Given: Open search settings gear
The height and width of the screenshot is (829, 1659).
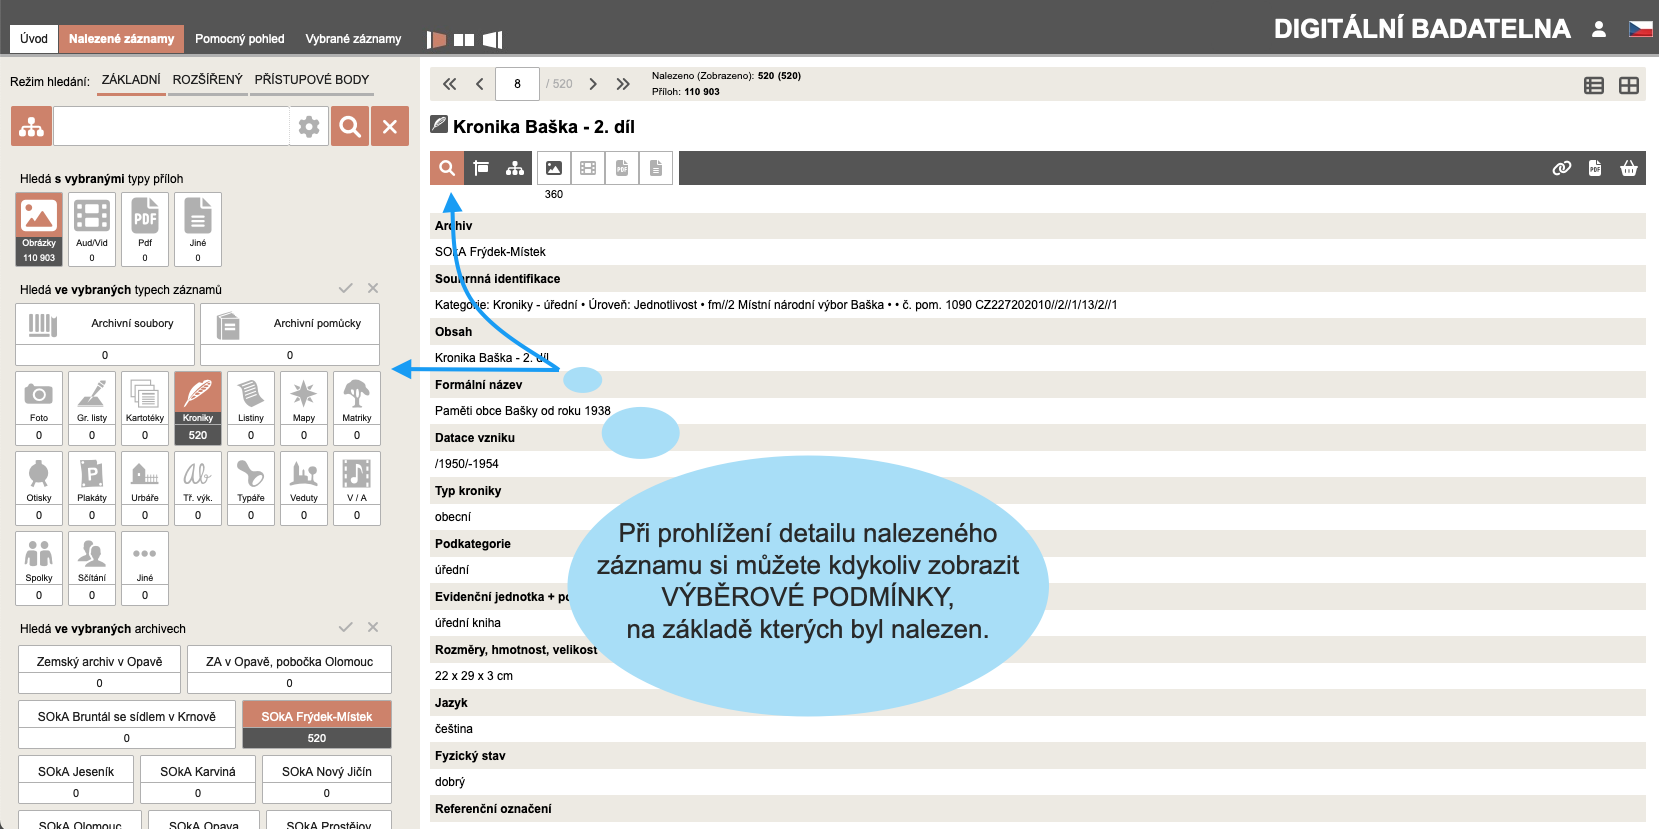Looking at the screenshot, I should pos(309,126).
